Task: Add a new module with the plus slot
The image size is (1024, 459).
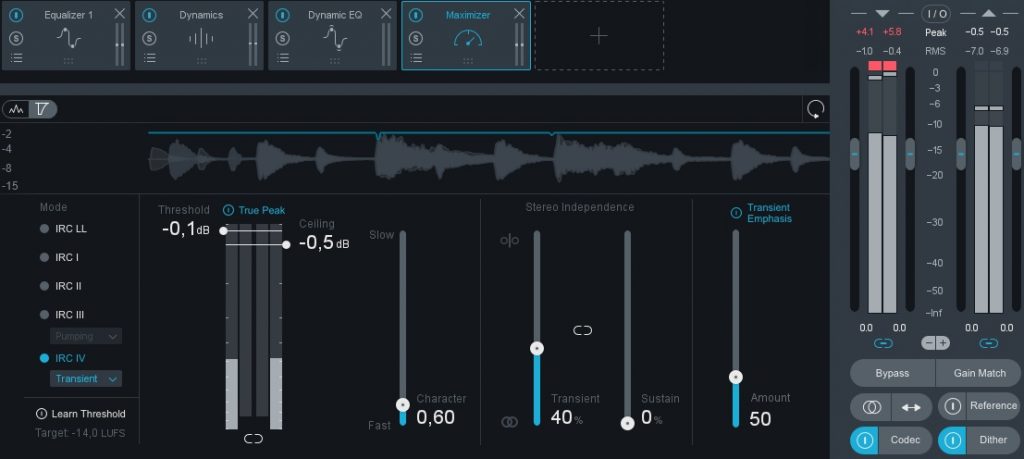Action: pos(598,36)
